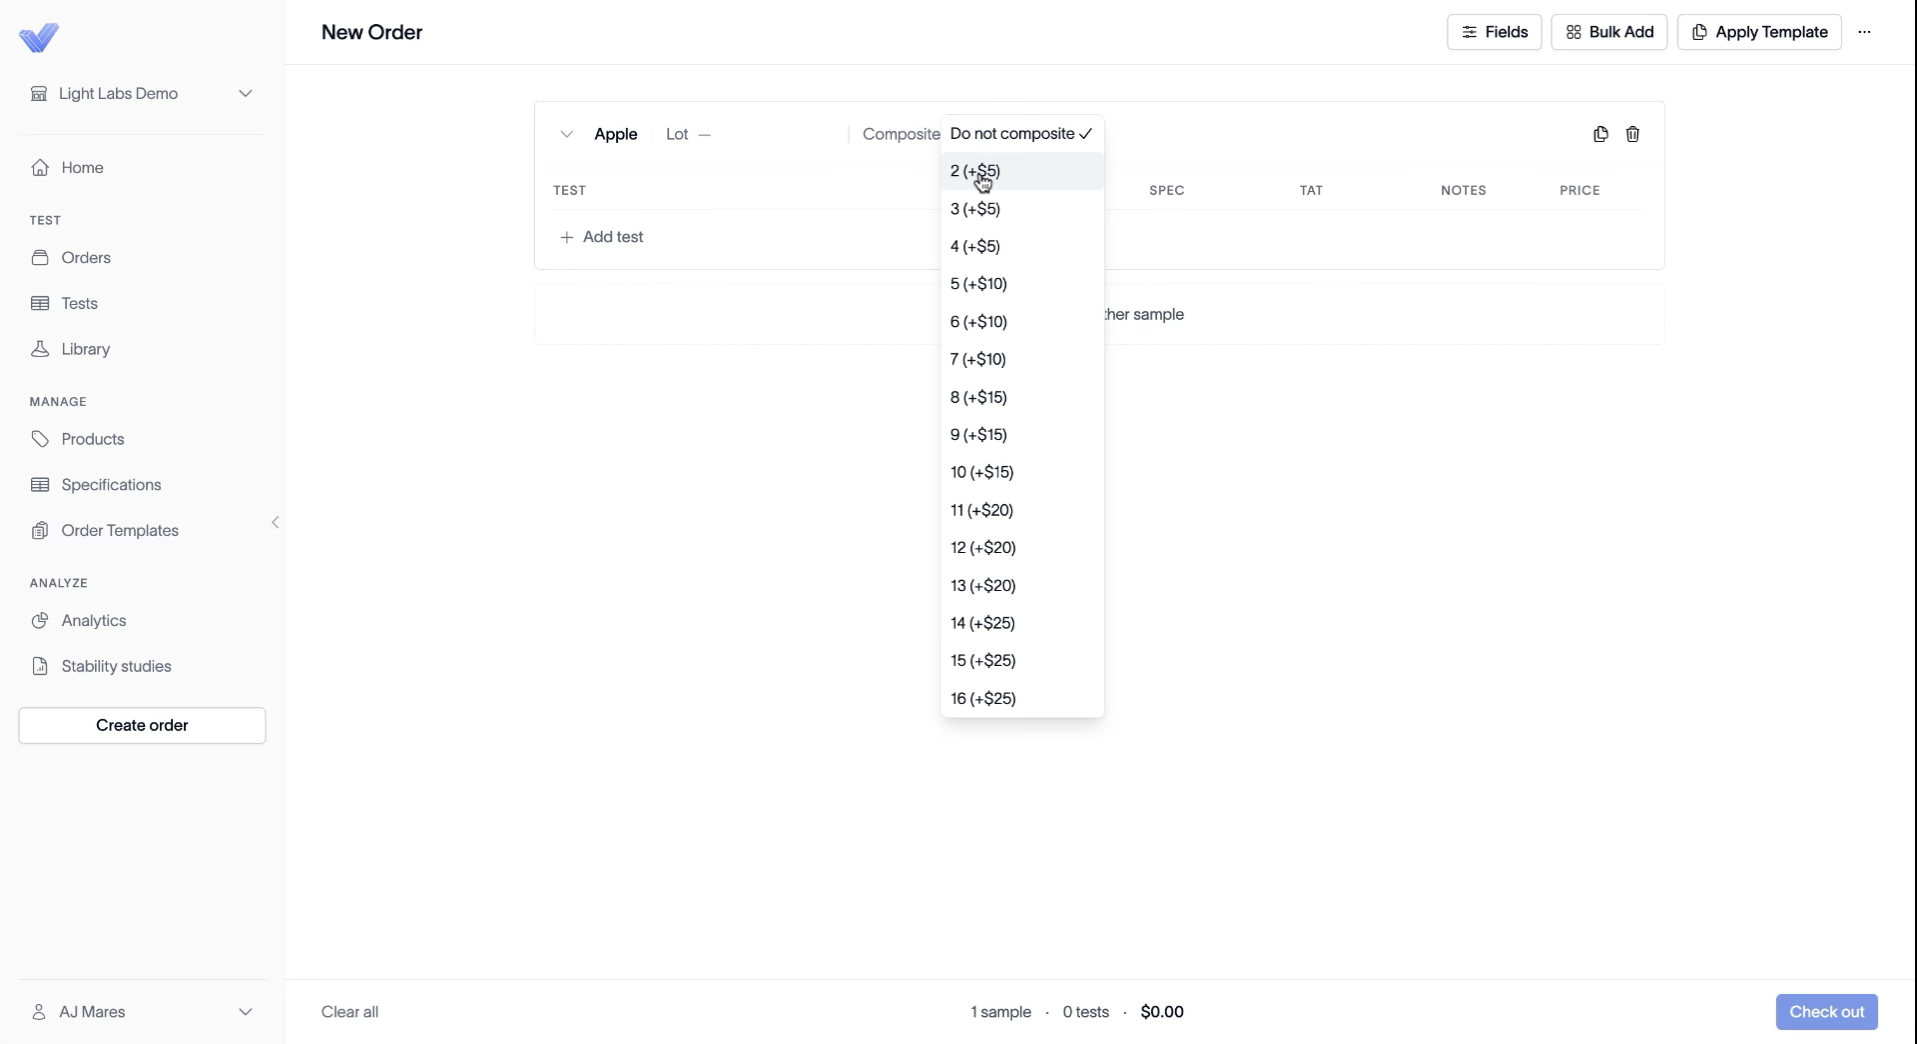Pick composite option 16 (+$25)
The height and width of the screenshot is (1044, 1917).
click(1021, 698)
